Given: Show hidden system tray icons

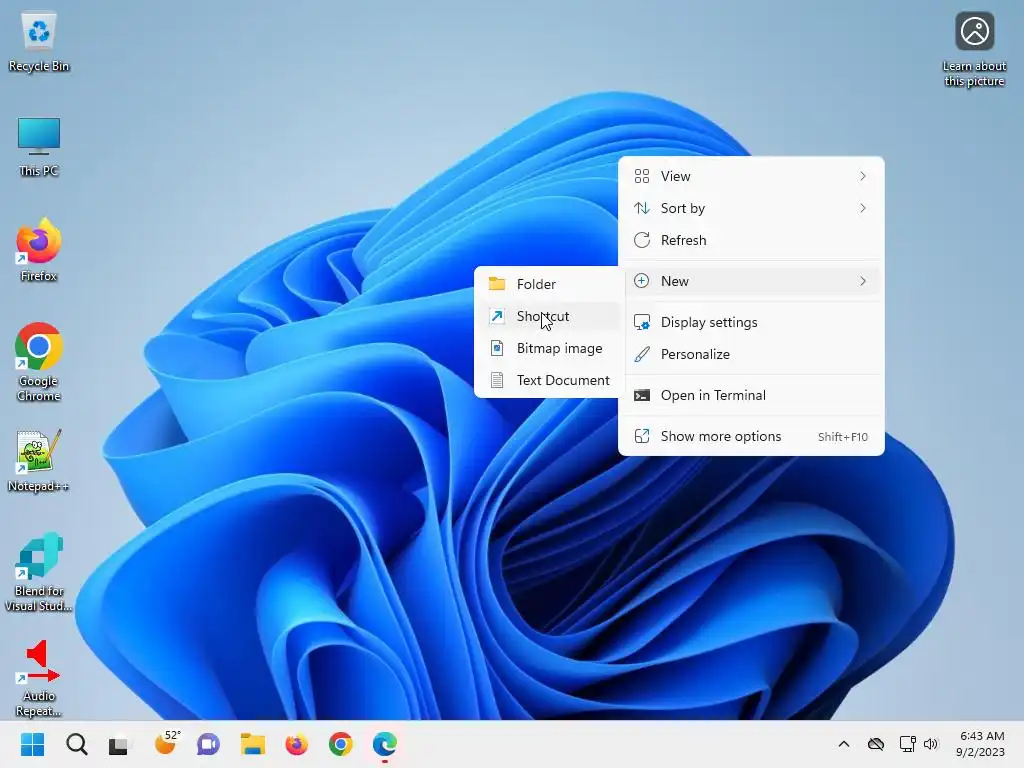Looking at the screenshot, I should coord(844,744).
